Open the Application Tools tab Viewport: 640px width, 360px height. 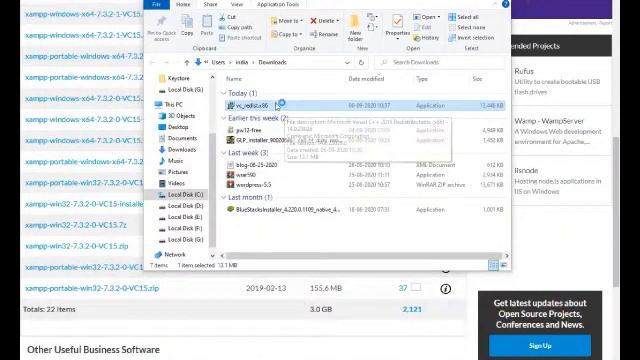point(278,4)
